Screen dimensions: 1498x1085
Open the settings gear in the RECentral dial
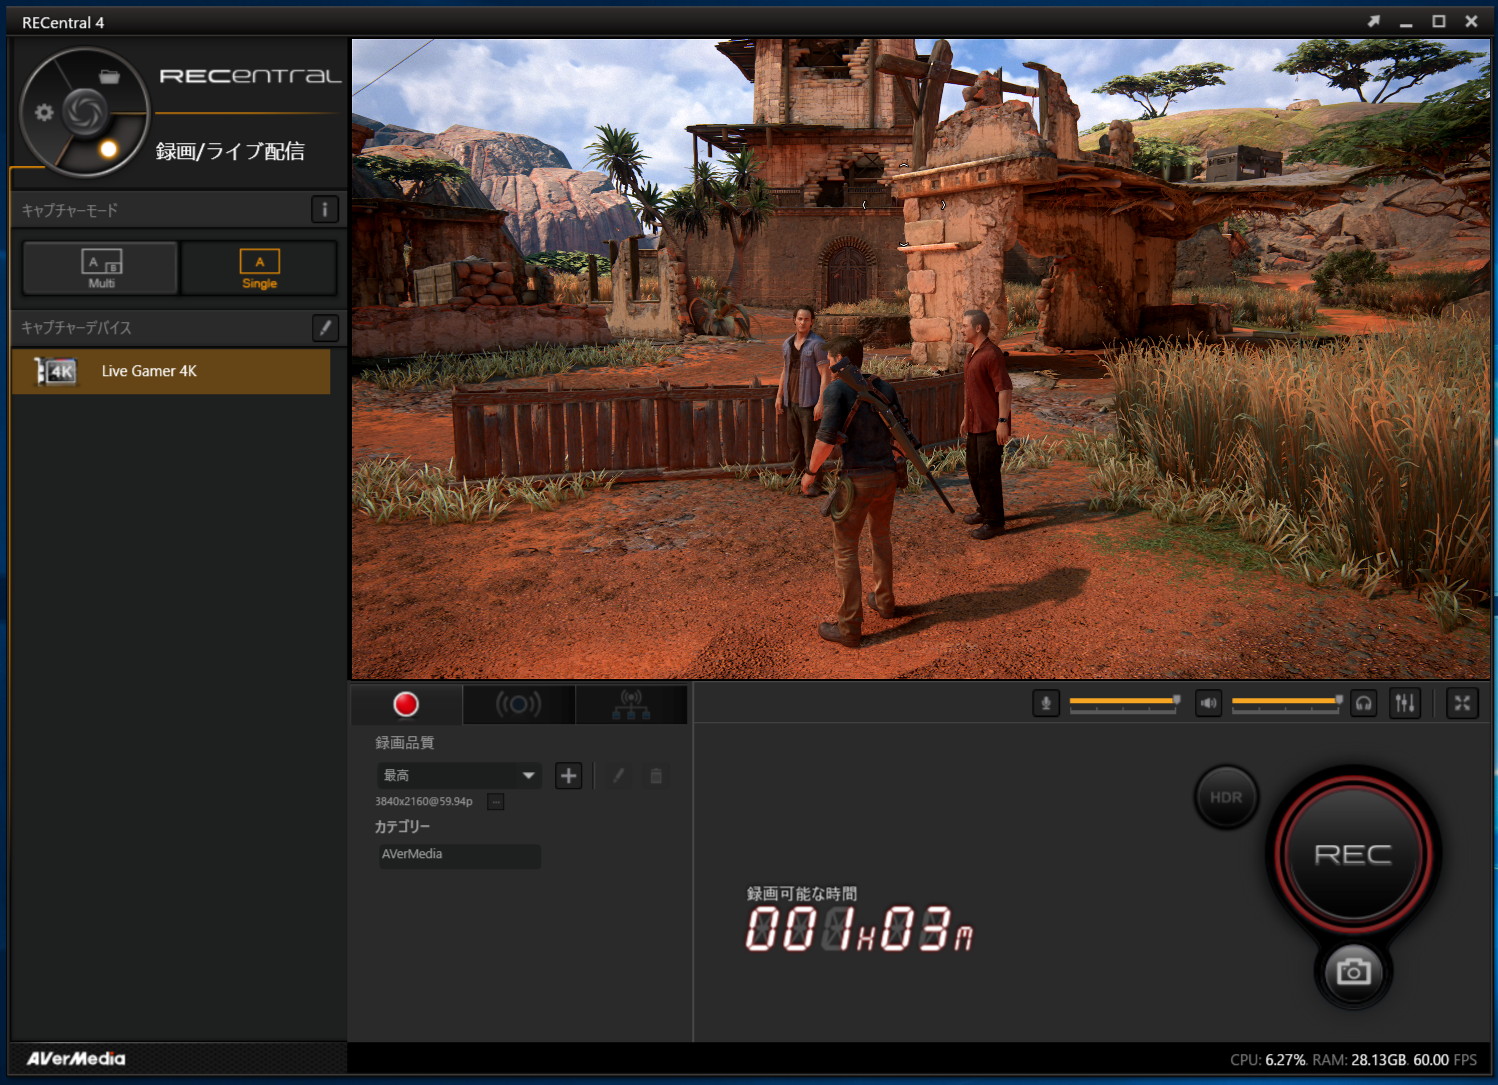(x=44, y=112)
